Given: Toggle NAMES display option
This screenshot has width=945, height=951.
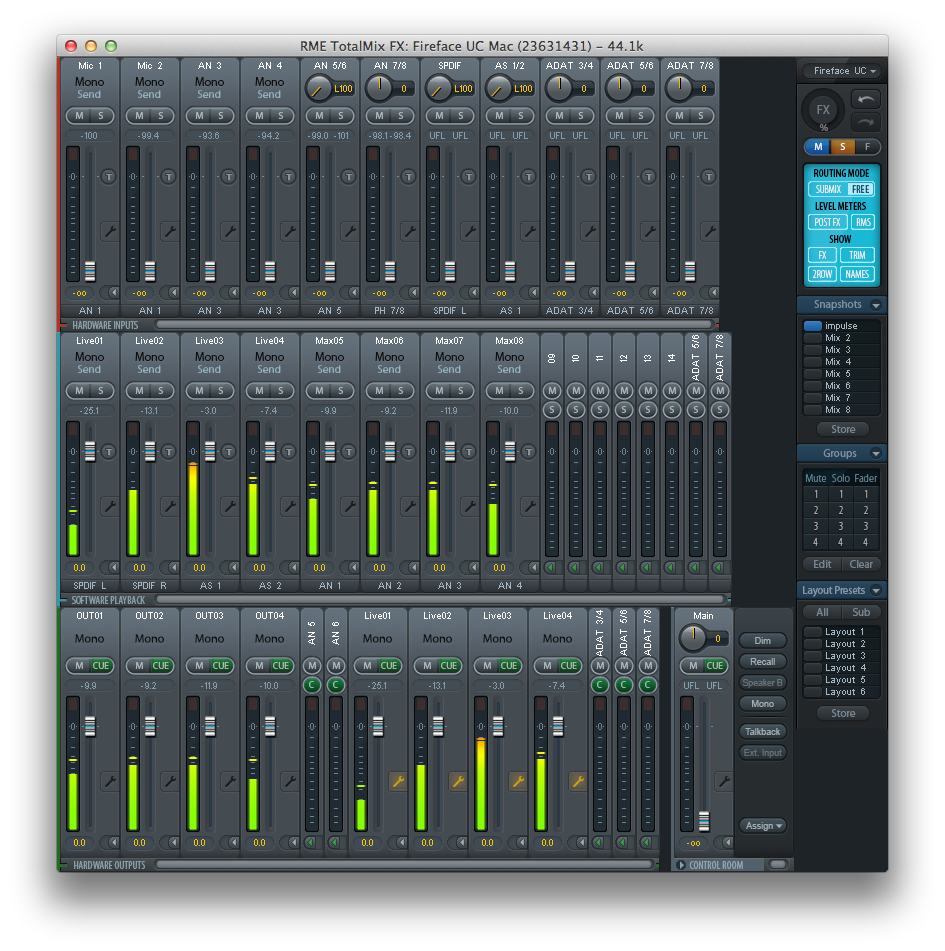Looking at the screenshot, I should (857, 274).
